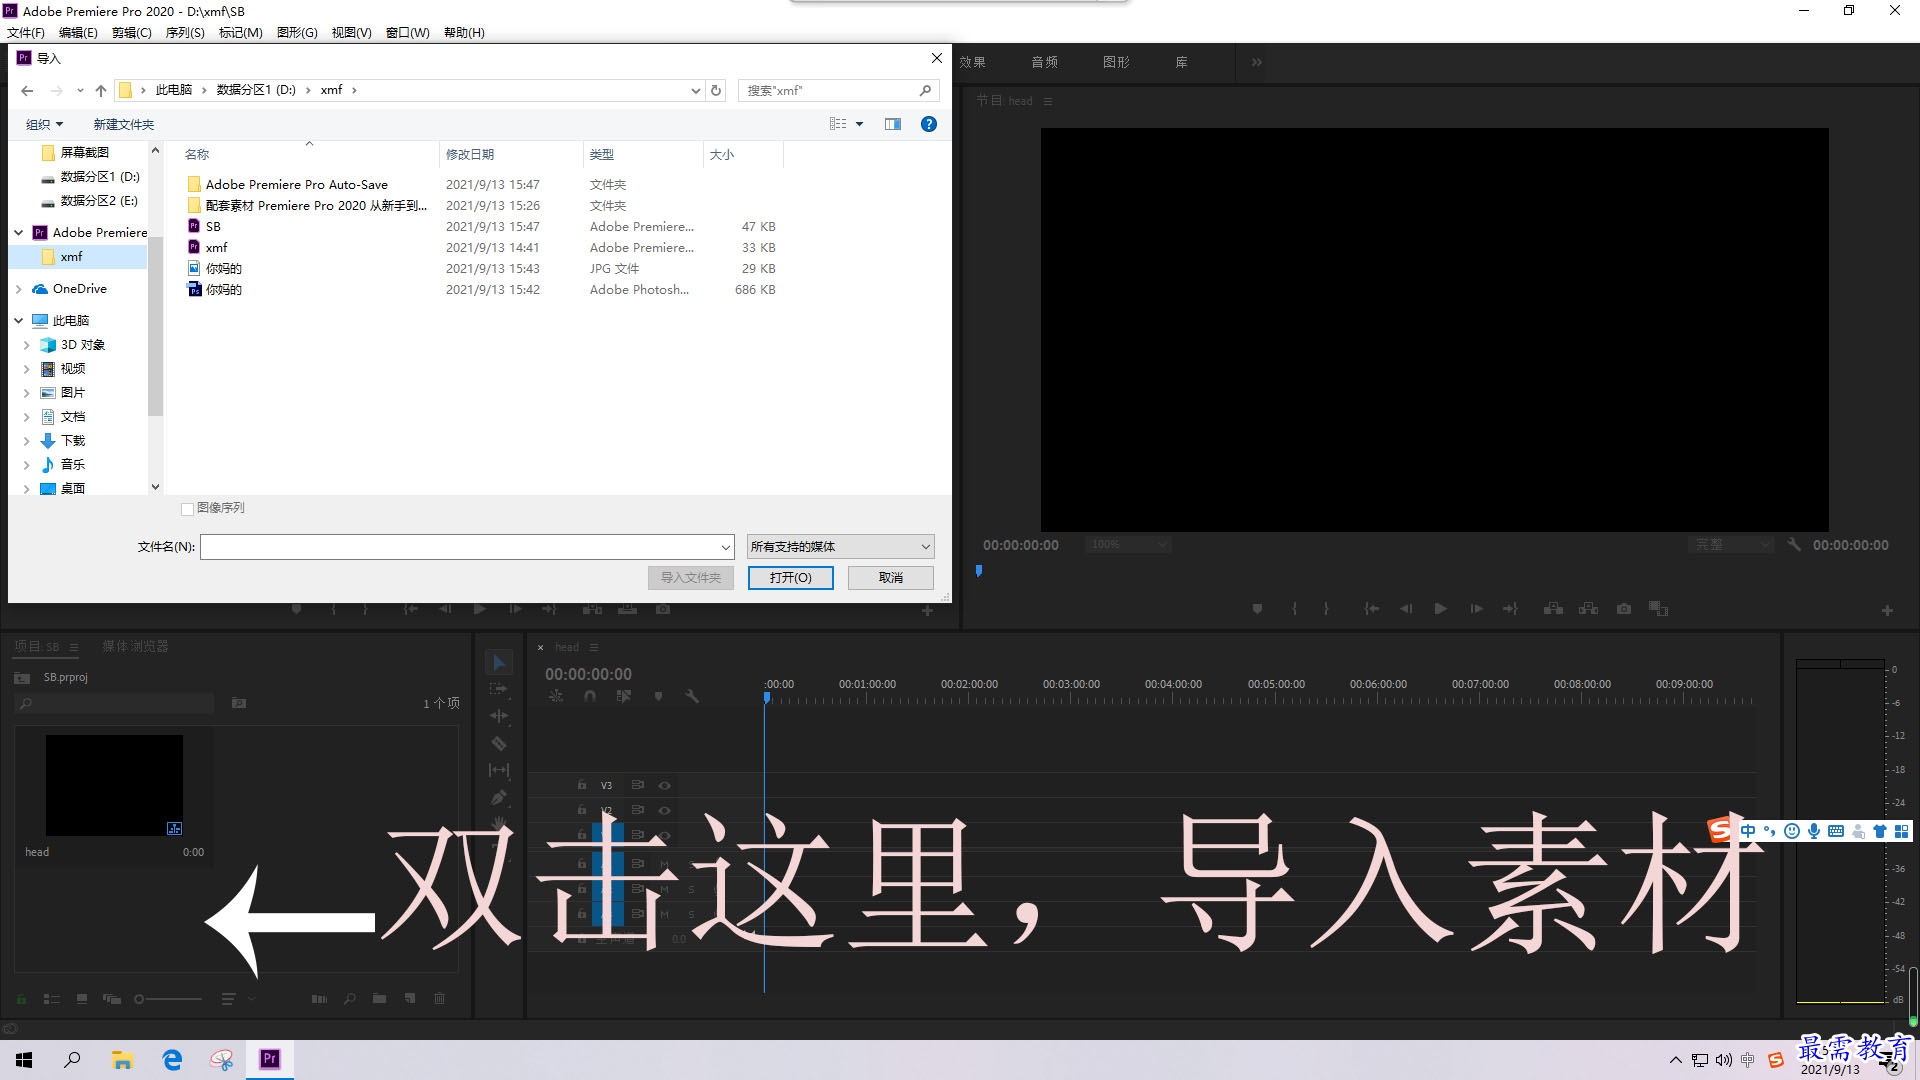Add marker in the Program monitor
The image size is (1920, 1080).
pos(1257,608)
